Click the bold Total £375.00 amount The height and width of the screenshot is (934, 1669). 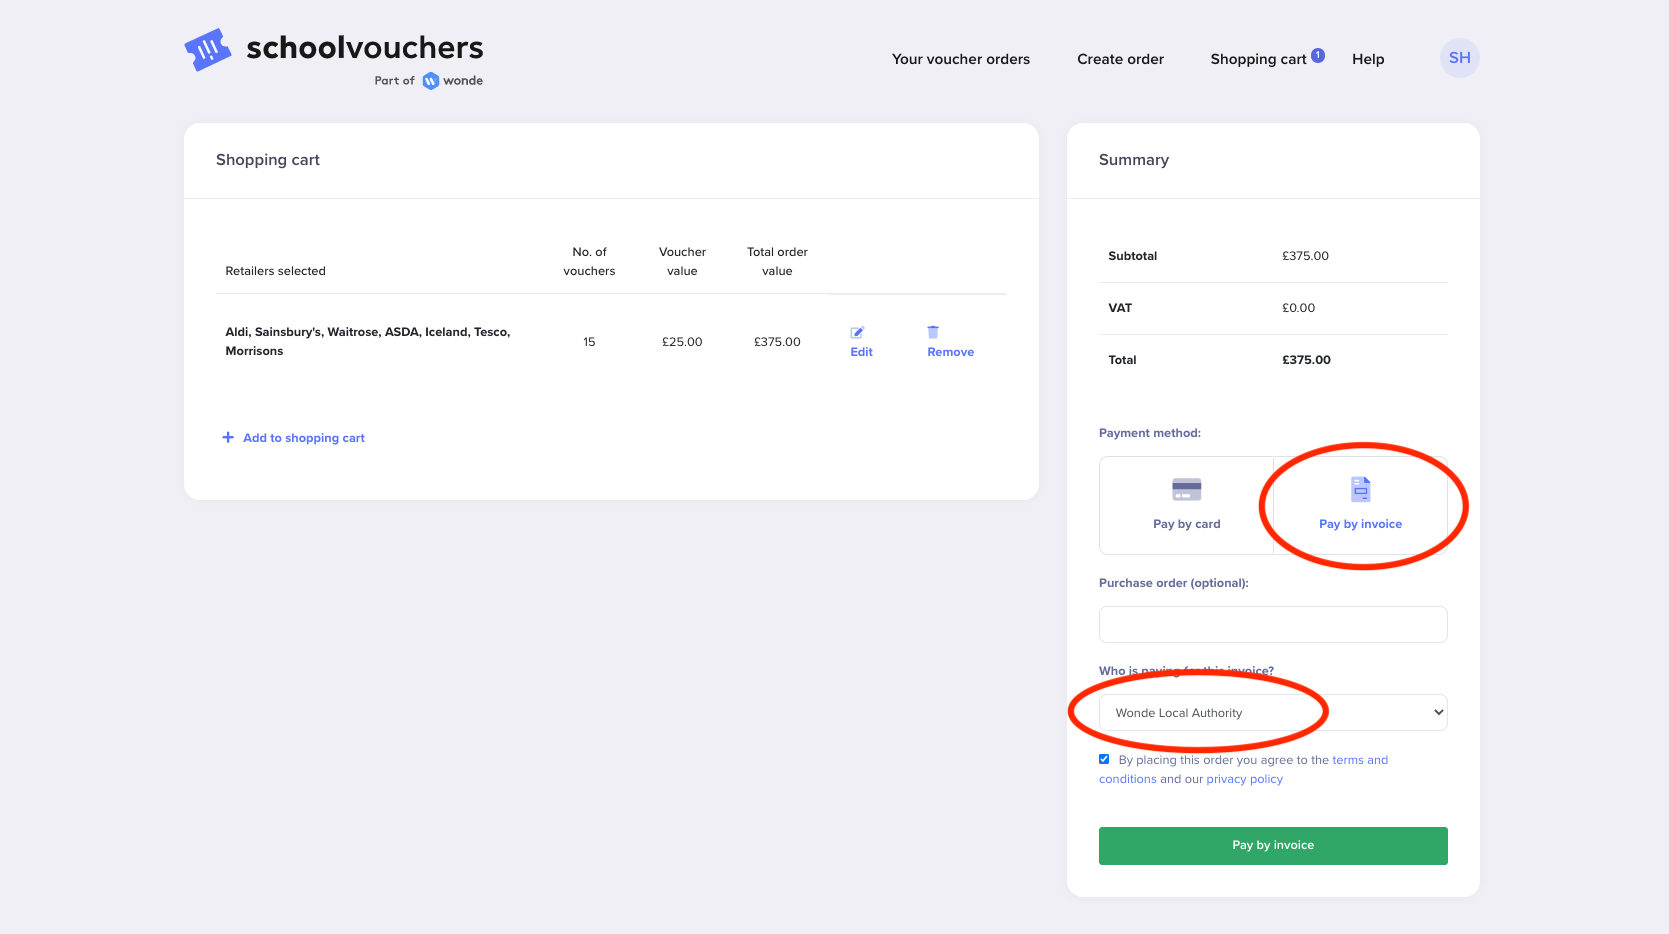[1306, 360]
